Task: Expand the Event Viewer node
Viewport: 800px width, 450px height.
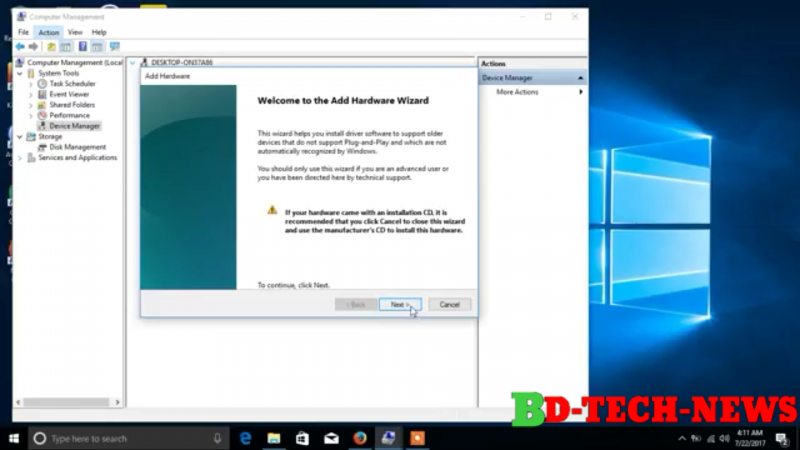Action: tap(31, 94)
